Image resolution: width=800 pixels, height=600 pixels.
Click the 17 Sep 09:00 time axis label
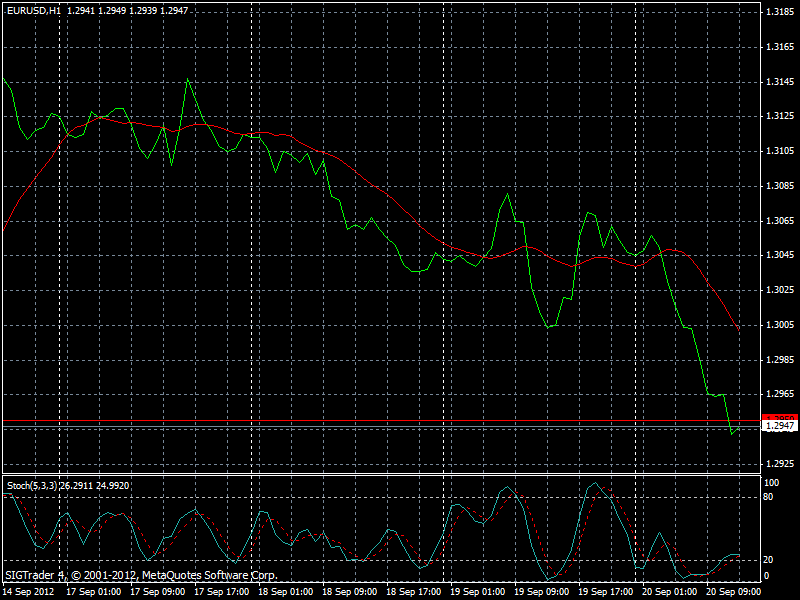point(158,592)
